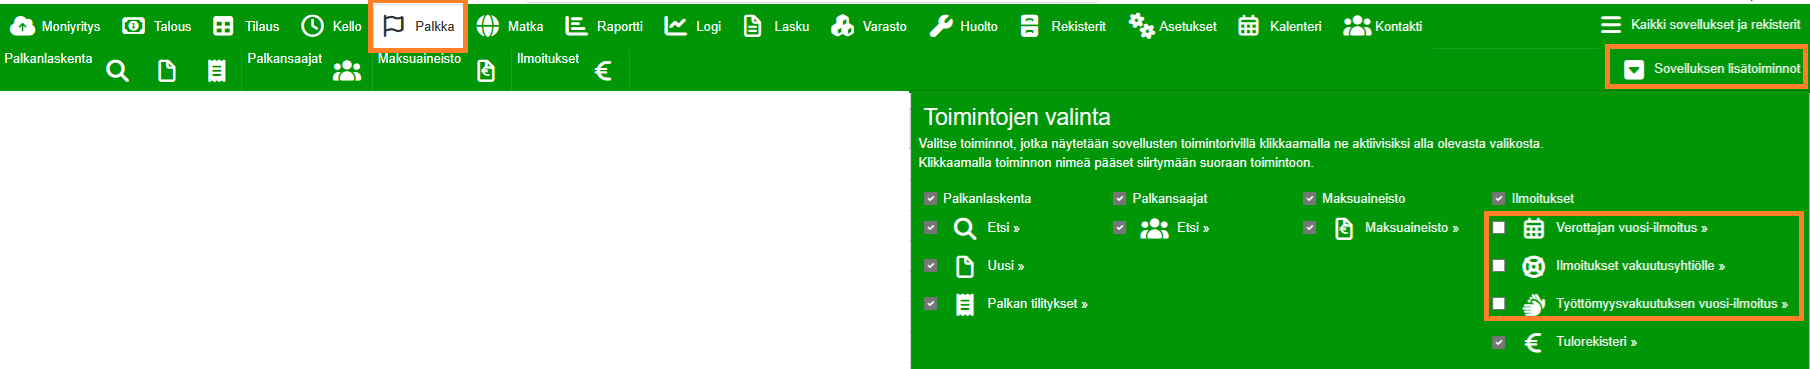Open the Matka application
1810x369 pixels.
(x=510, y=26)
